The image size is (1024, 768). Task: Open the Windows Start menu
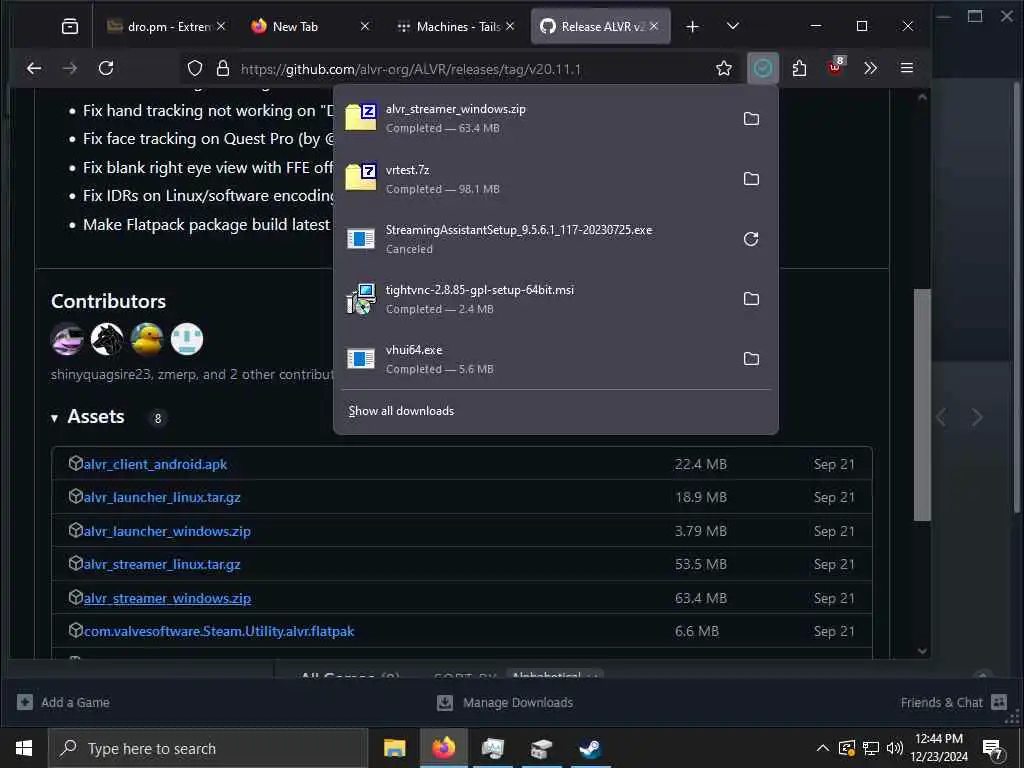tap(24, 748)
